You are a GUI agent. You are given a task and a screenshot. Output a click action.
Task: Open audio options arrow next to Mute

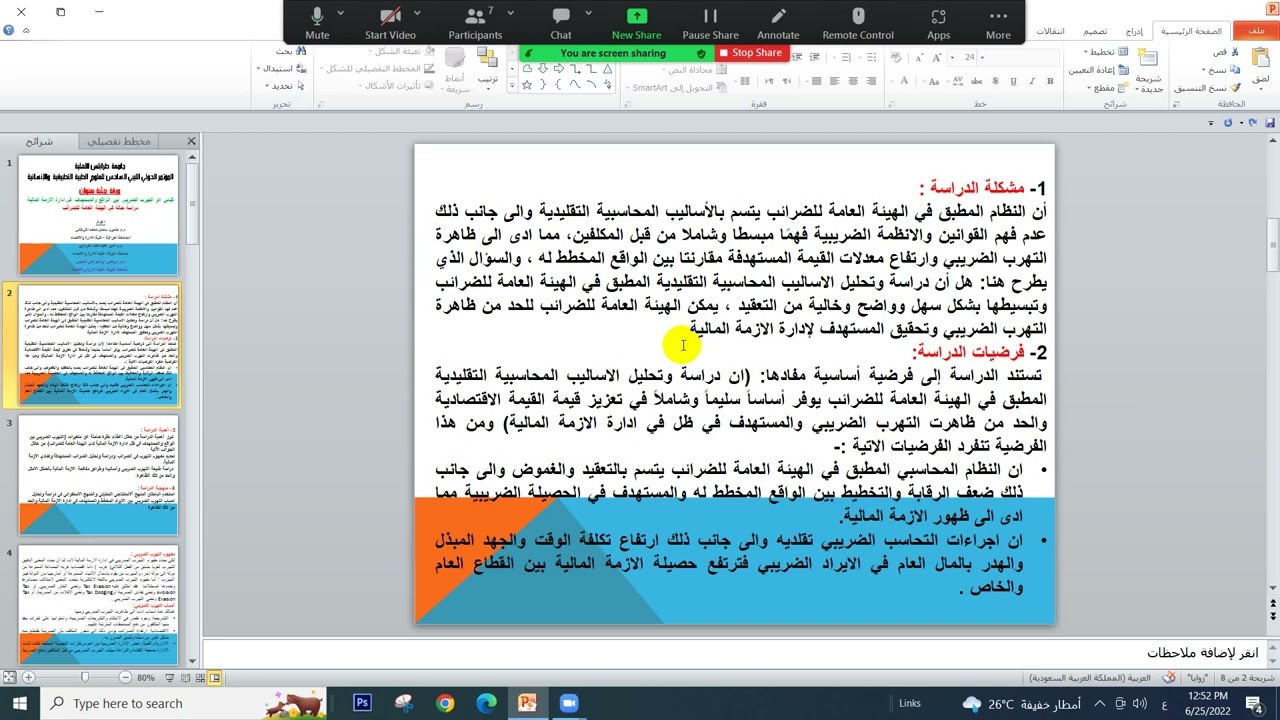(x=341, y=14)
